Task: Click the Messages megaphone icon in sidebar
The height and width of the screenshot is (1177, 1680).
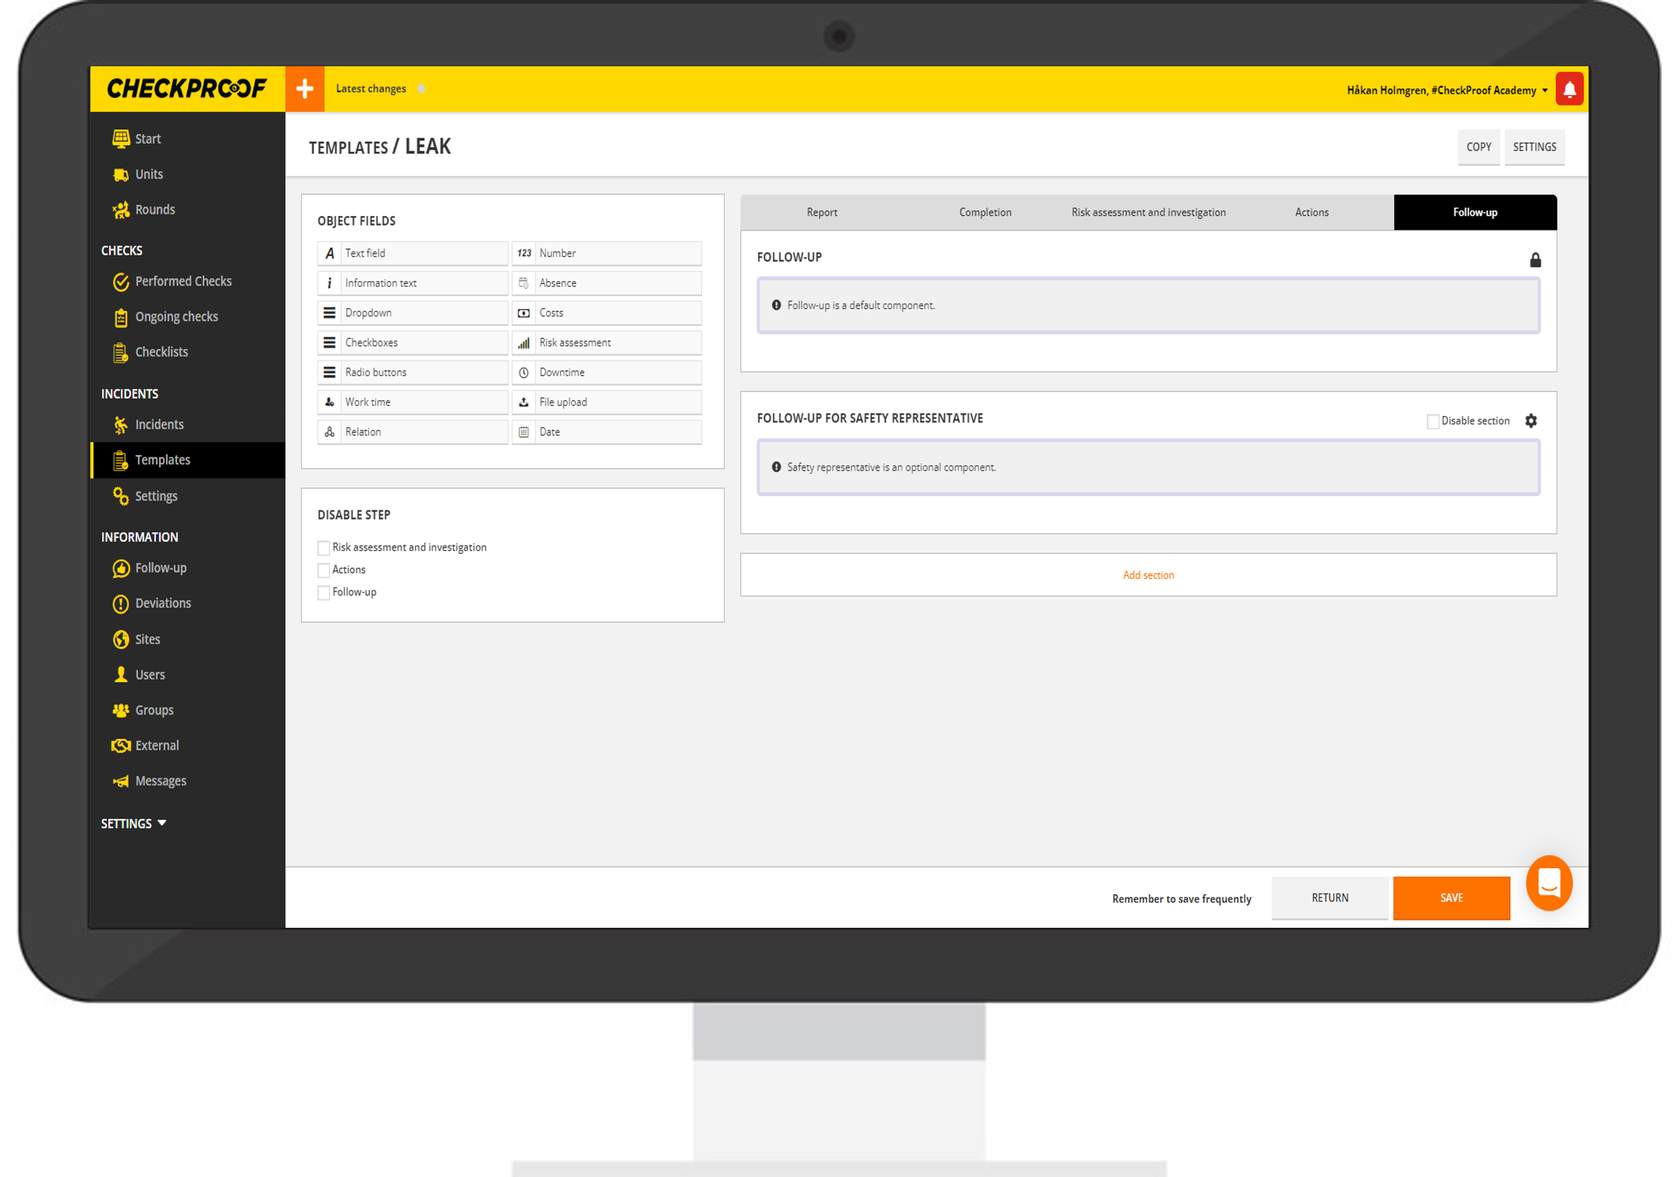Action: [x=121, y=781]
